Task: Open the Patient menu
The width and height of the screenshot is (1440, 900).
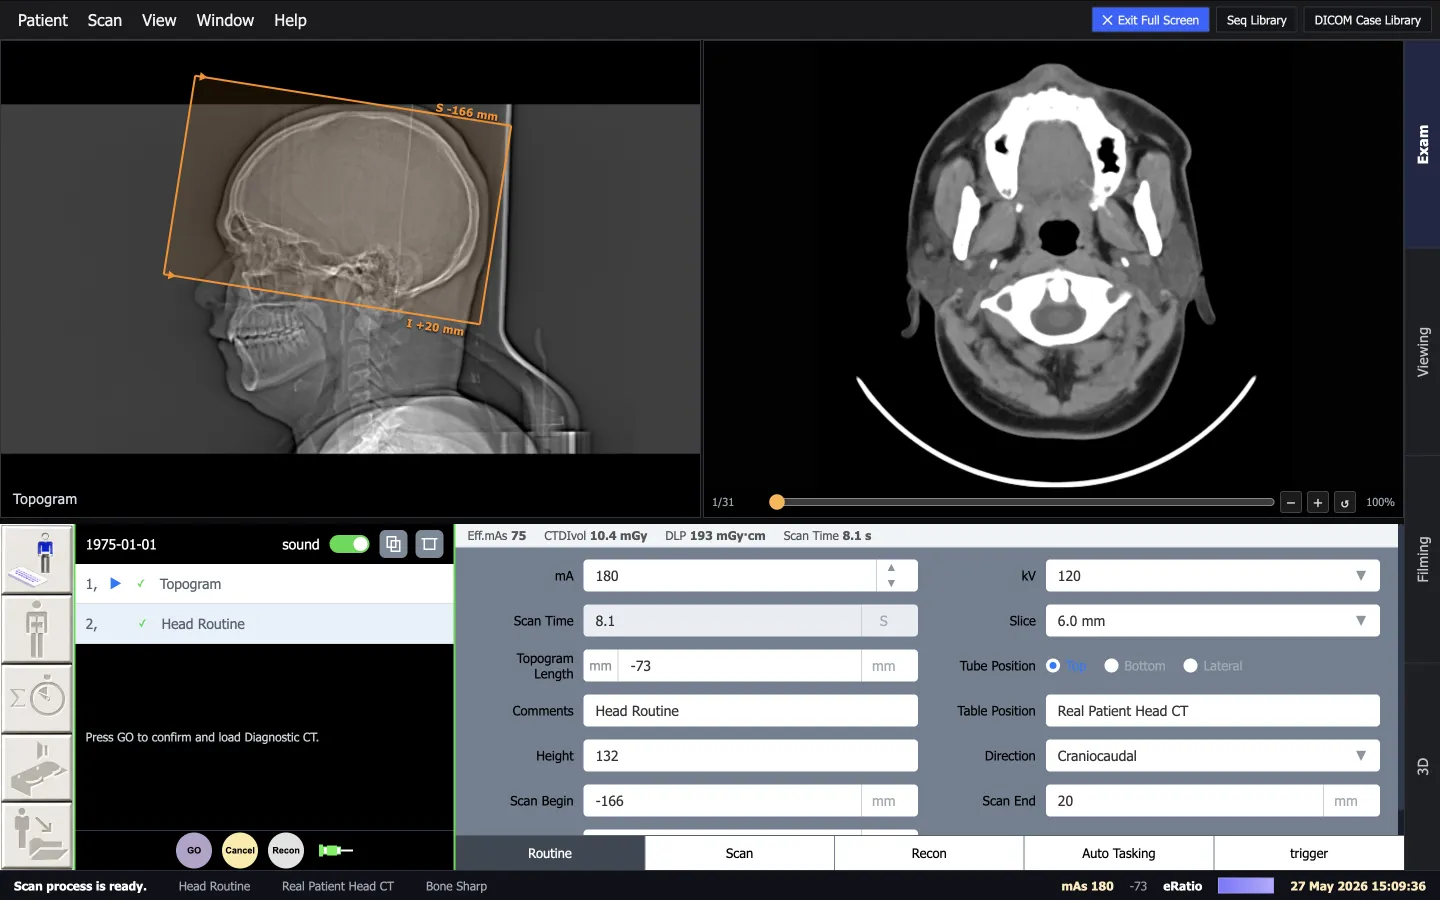Action: click(43, 20)
